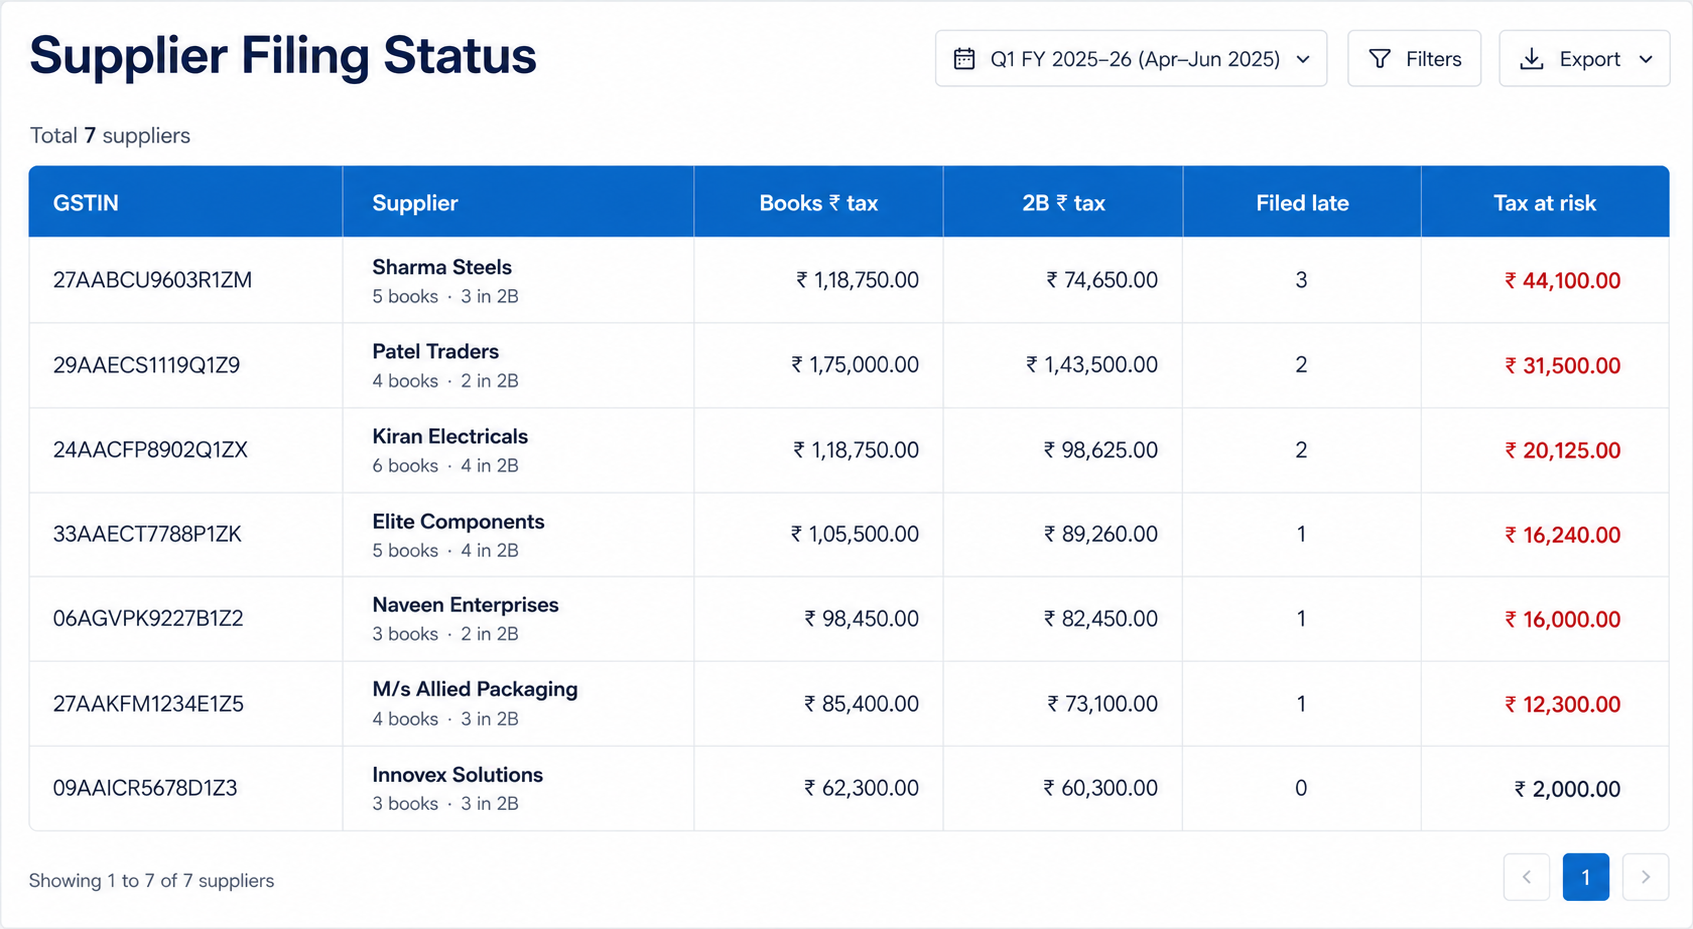Go to next page arrow
The height and width of the screenshot is (929, 1693).
1646,877
